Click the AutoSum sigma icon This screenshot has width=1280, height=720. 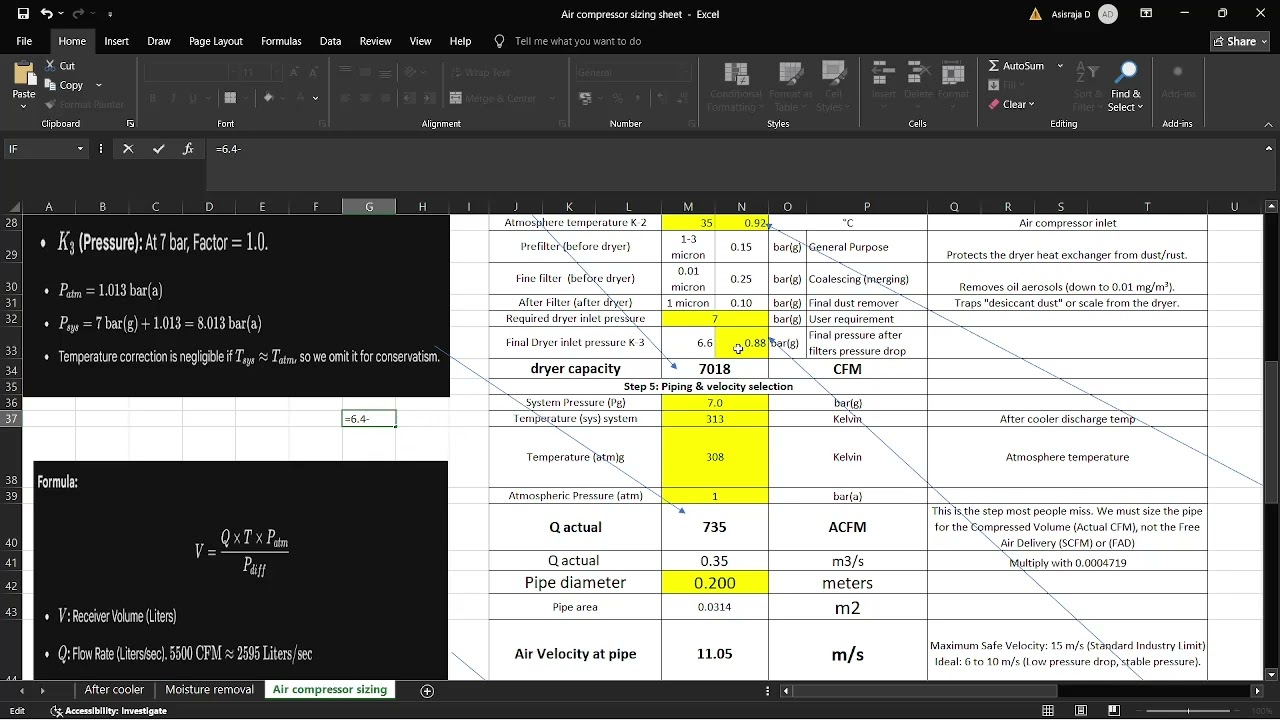(x=994, y=66)
